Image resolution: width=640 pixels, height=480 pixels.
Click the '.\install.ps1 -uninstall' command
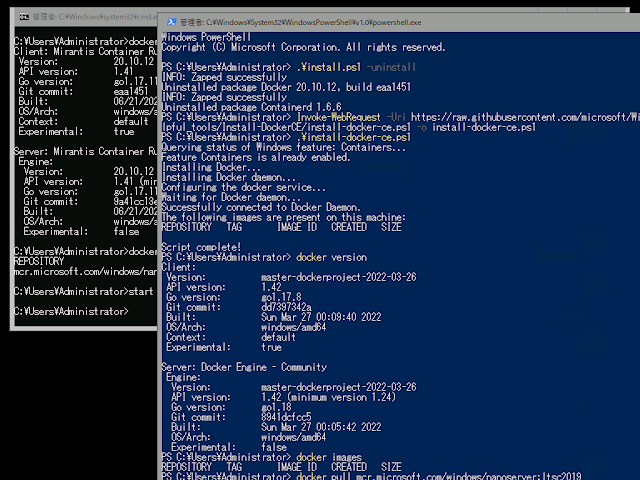coord(356,67)
